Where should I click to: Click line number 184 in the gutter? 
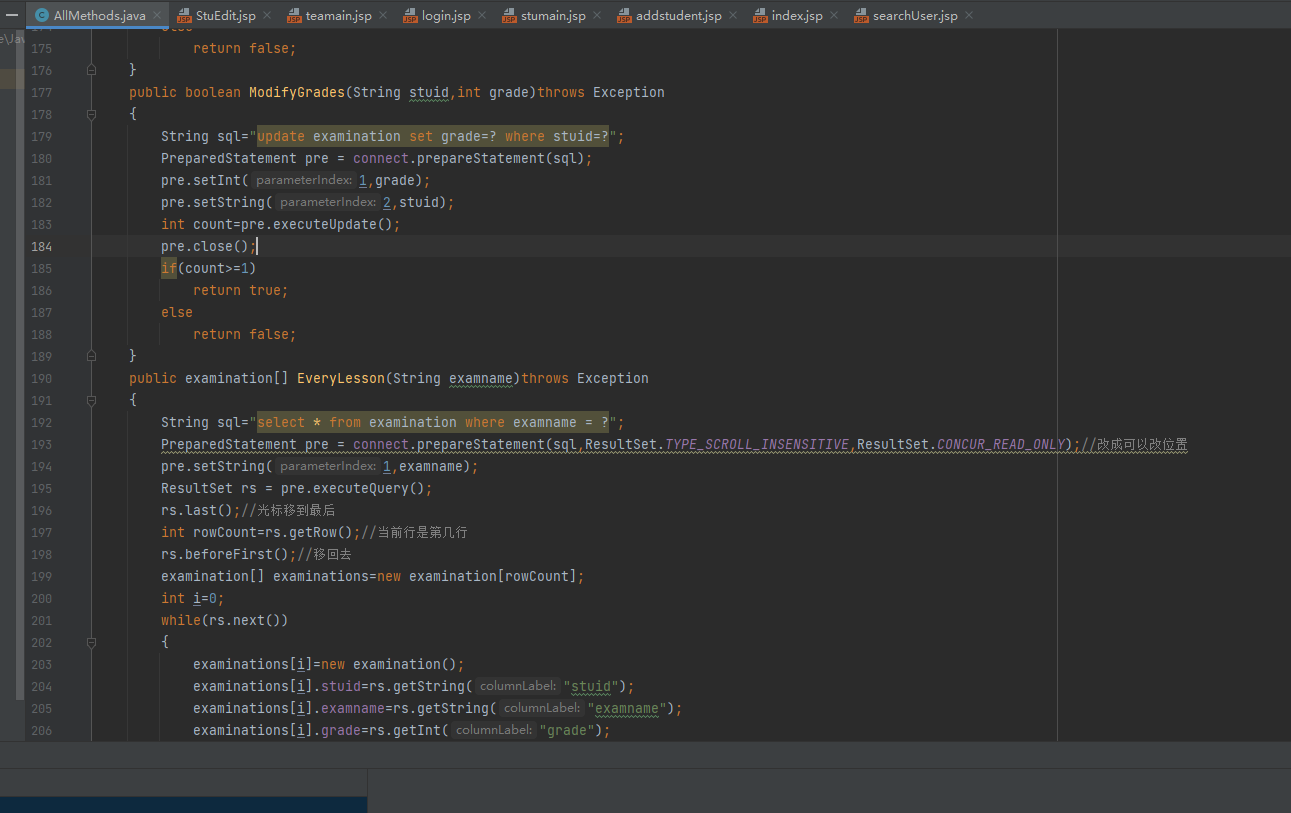pos(42,246)
